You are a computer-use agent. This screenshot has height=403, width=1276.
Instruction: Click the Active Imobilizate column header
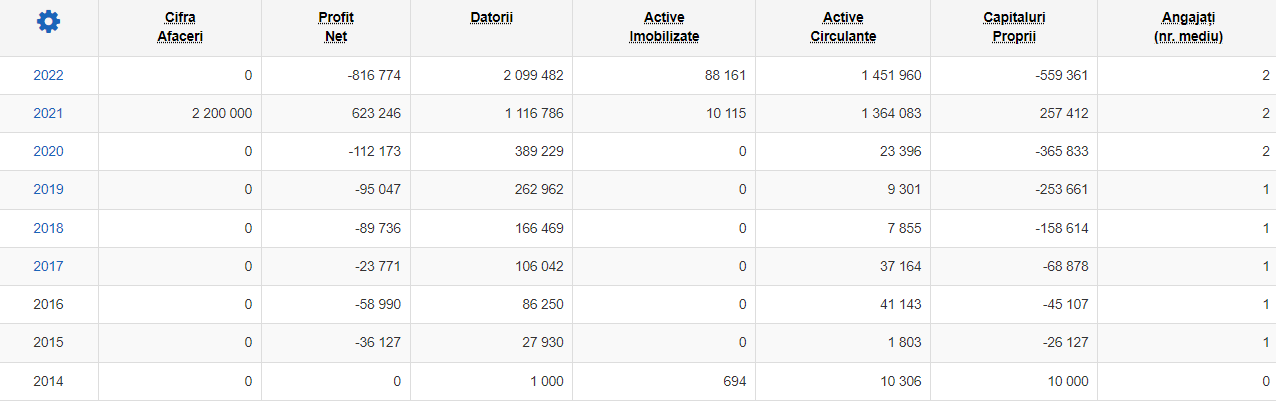click(x=664, y=27)
